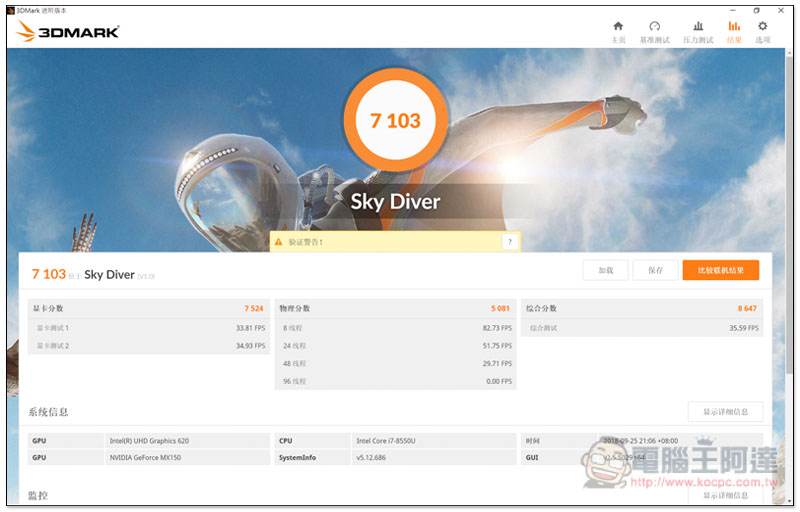Click the combined score 8 647

point(747,309)
